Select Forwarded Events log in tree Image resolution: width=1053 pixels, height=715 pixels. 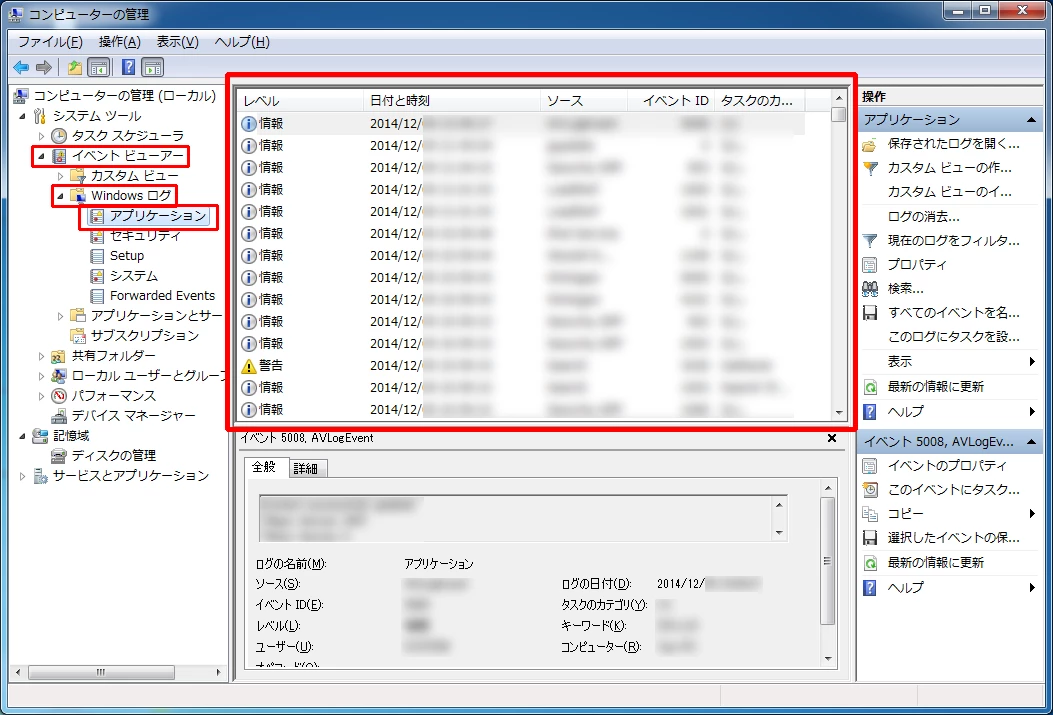[x=163, y=295]
